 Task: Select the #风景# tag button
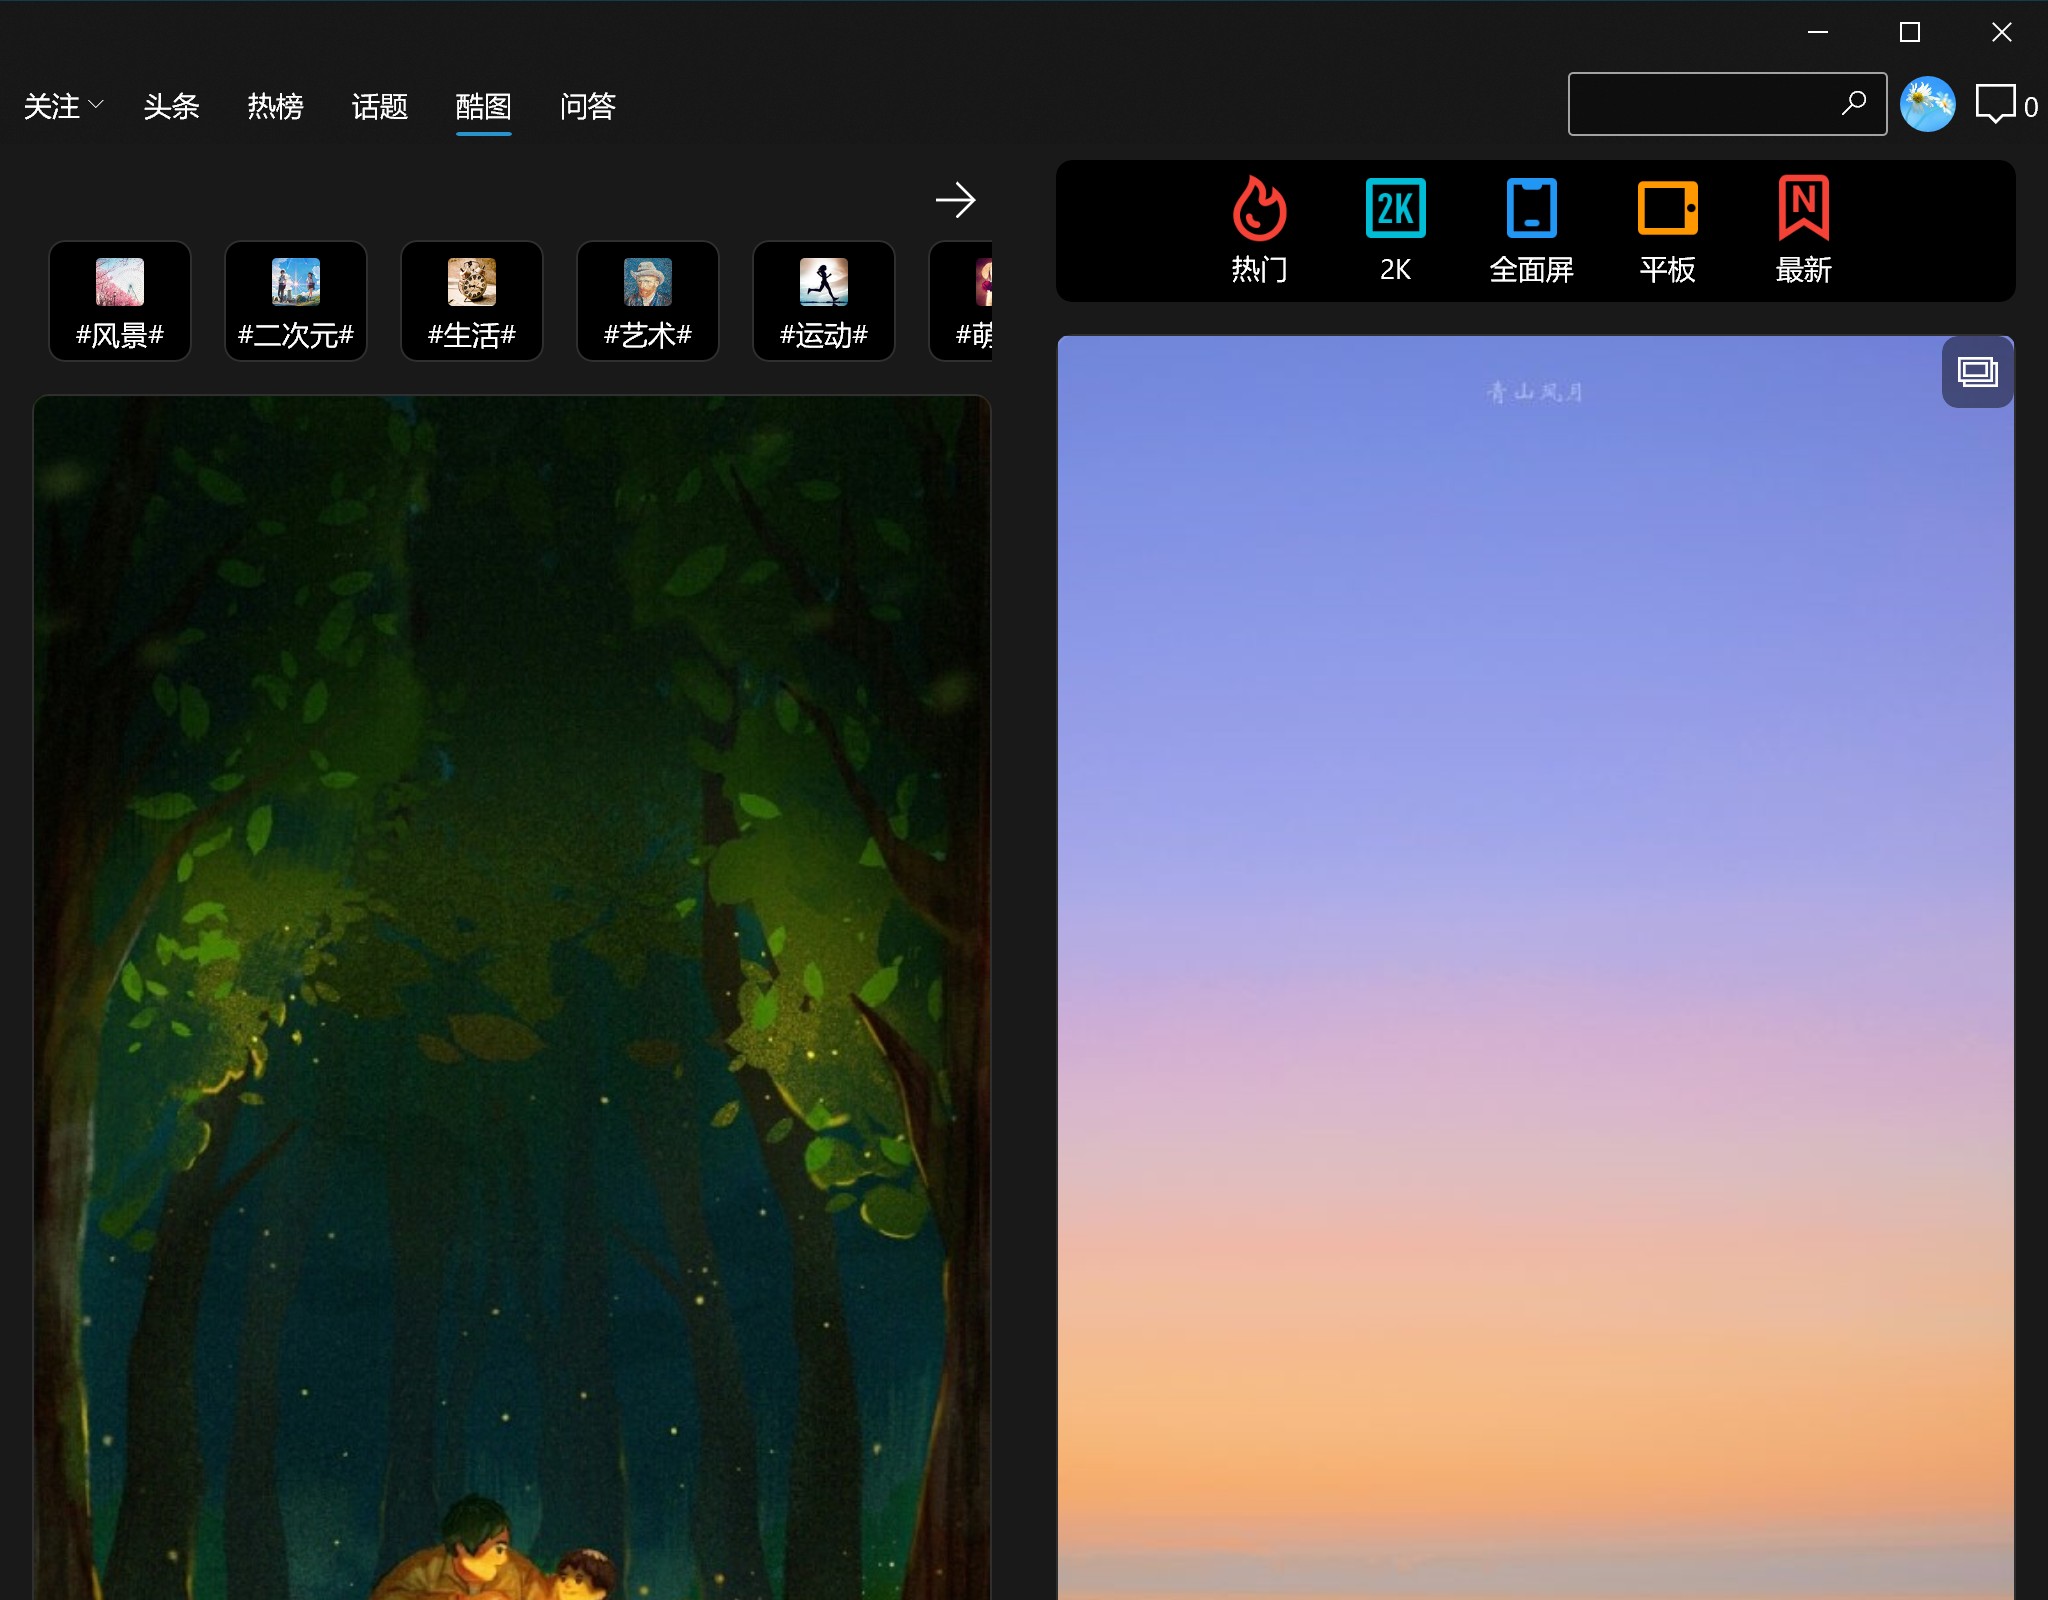(x=120, y=301)
